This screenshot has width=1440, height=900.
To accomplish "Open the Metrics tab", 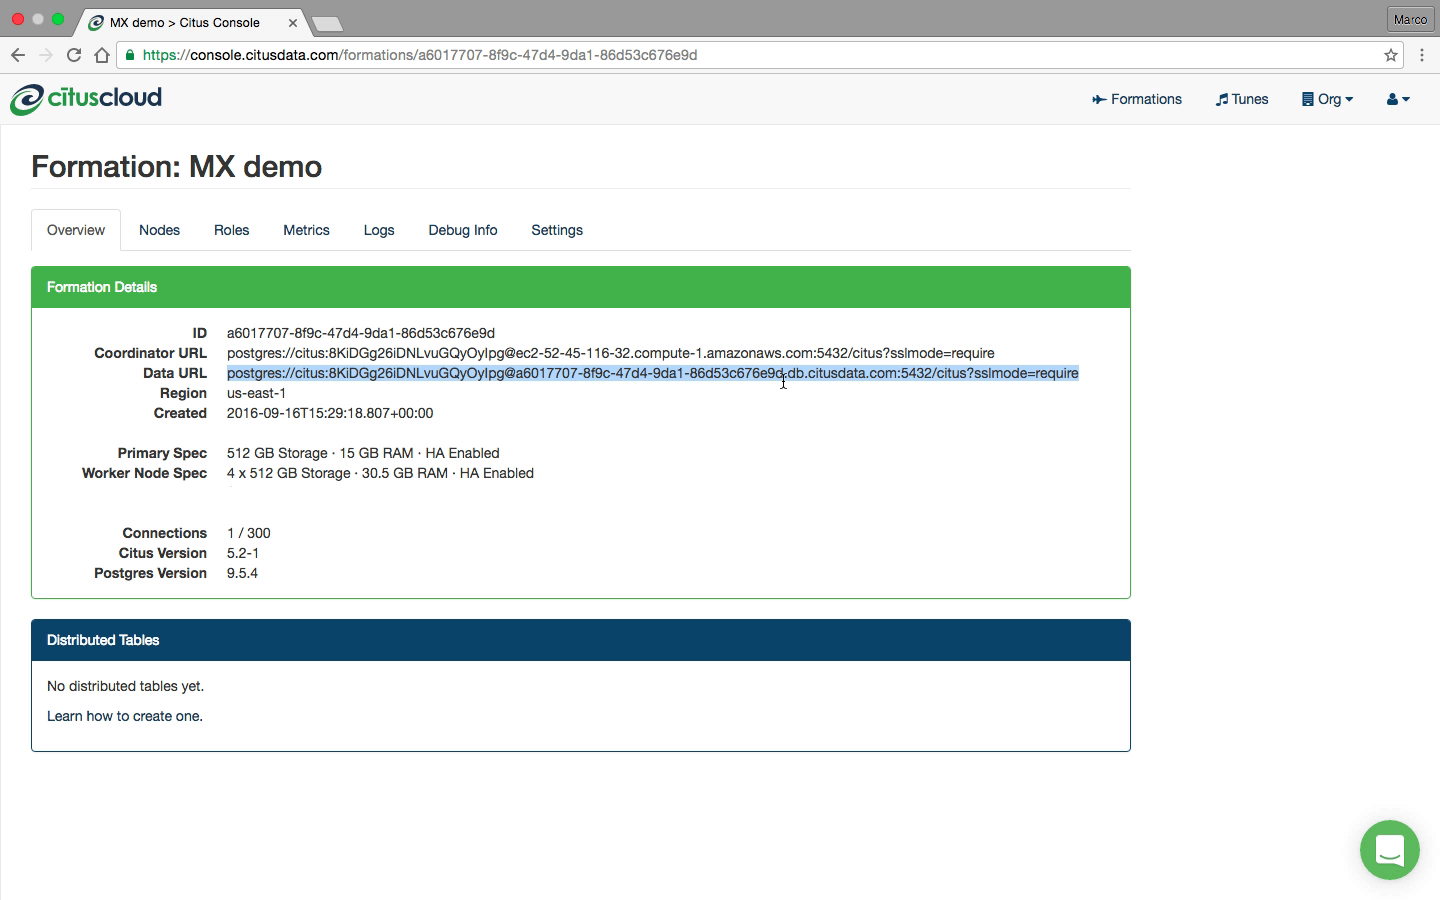I will point(306,230).
